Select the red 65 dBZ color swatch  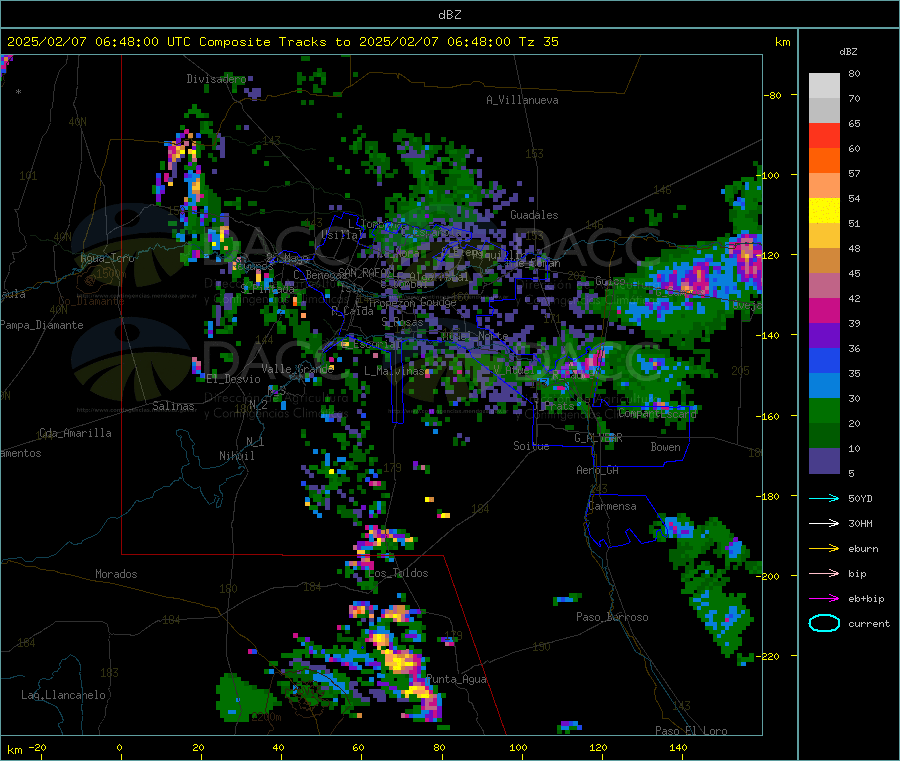pos(824,135)
